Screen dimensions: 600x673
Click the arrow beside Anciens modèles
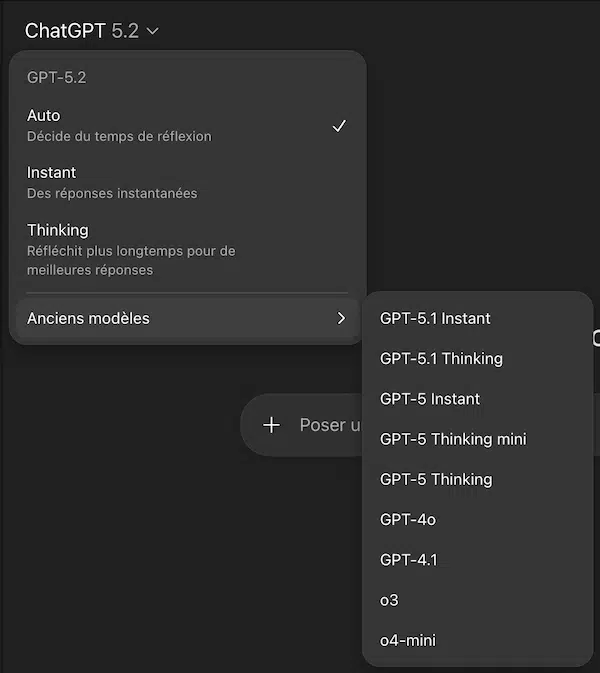pyautogui.click(x=341, y=318)
